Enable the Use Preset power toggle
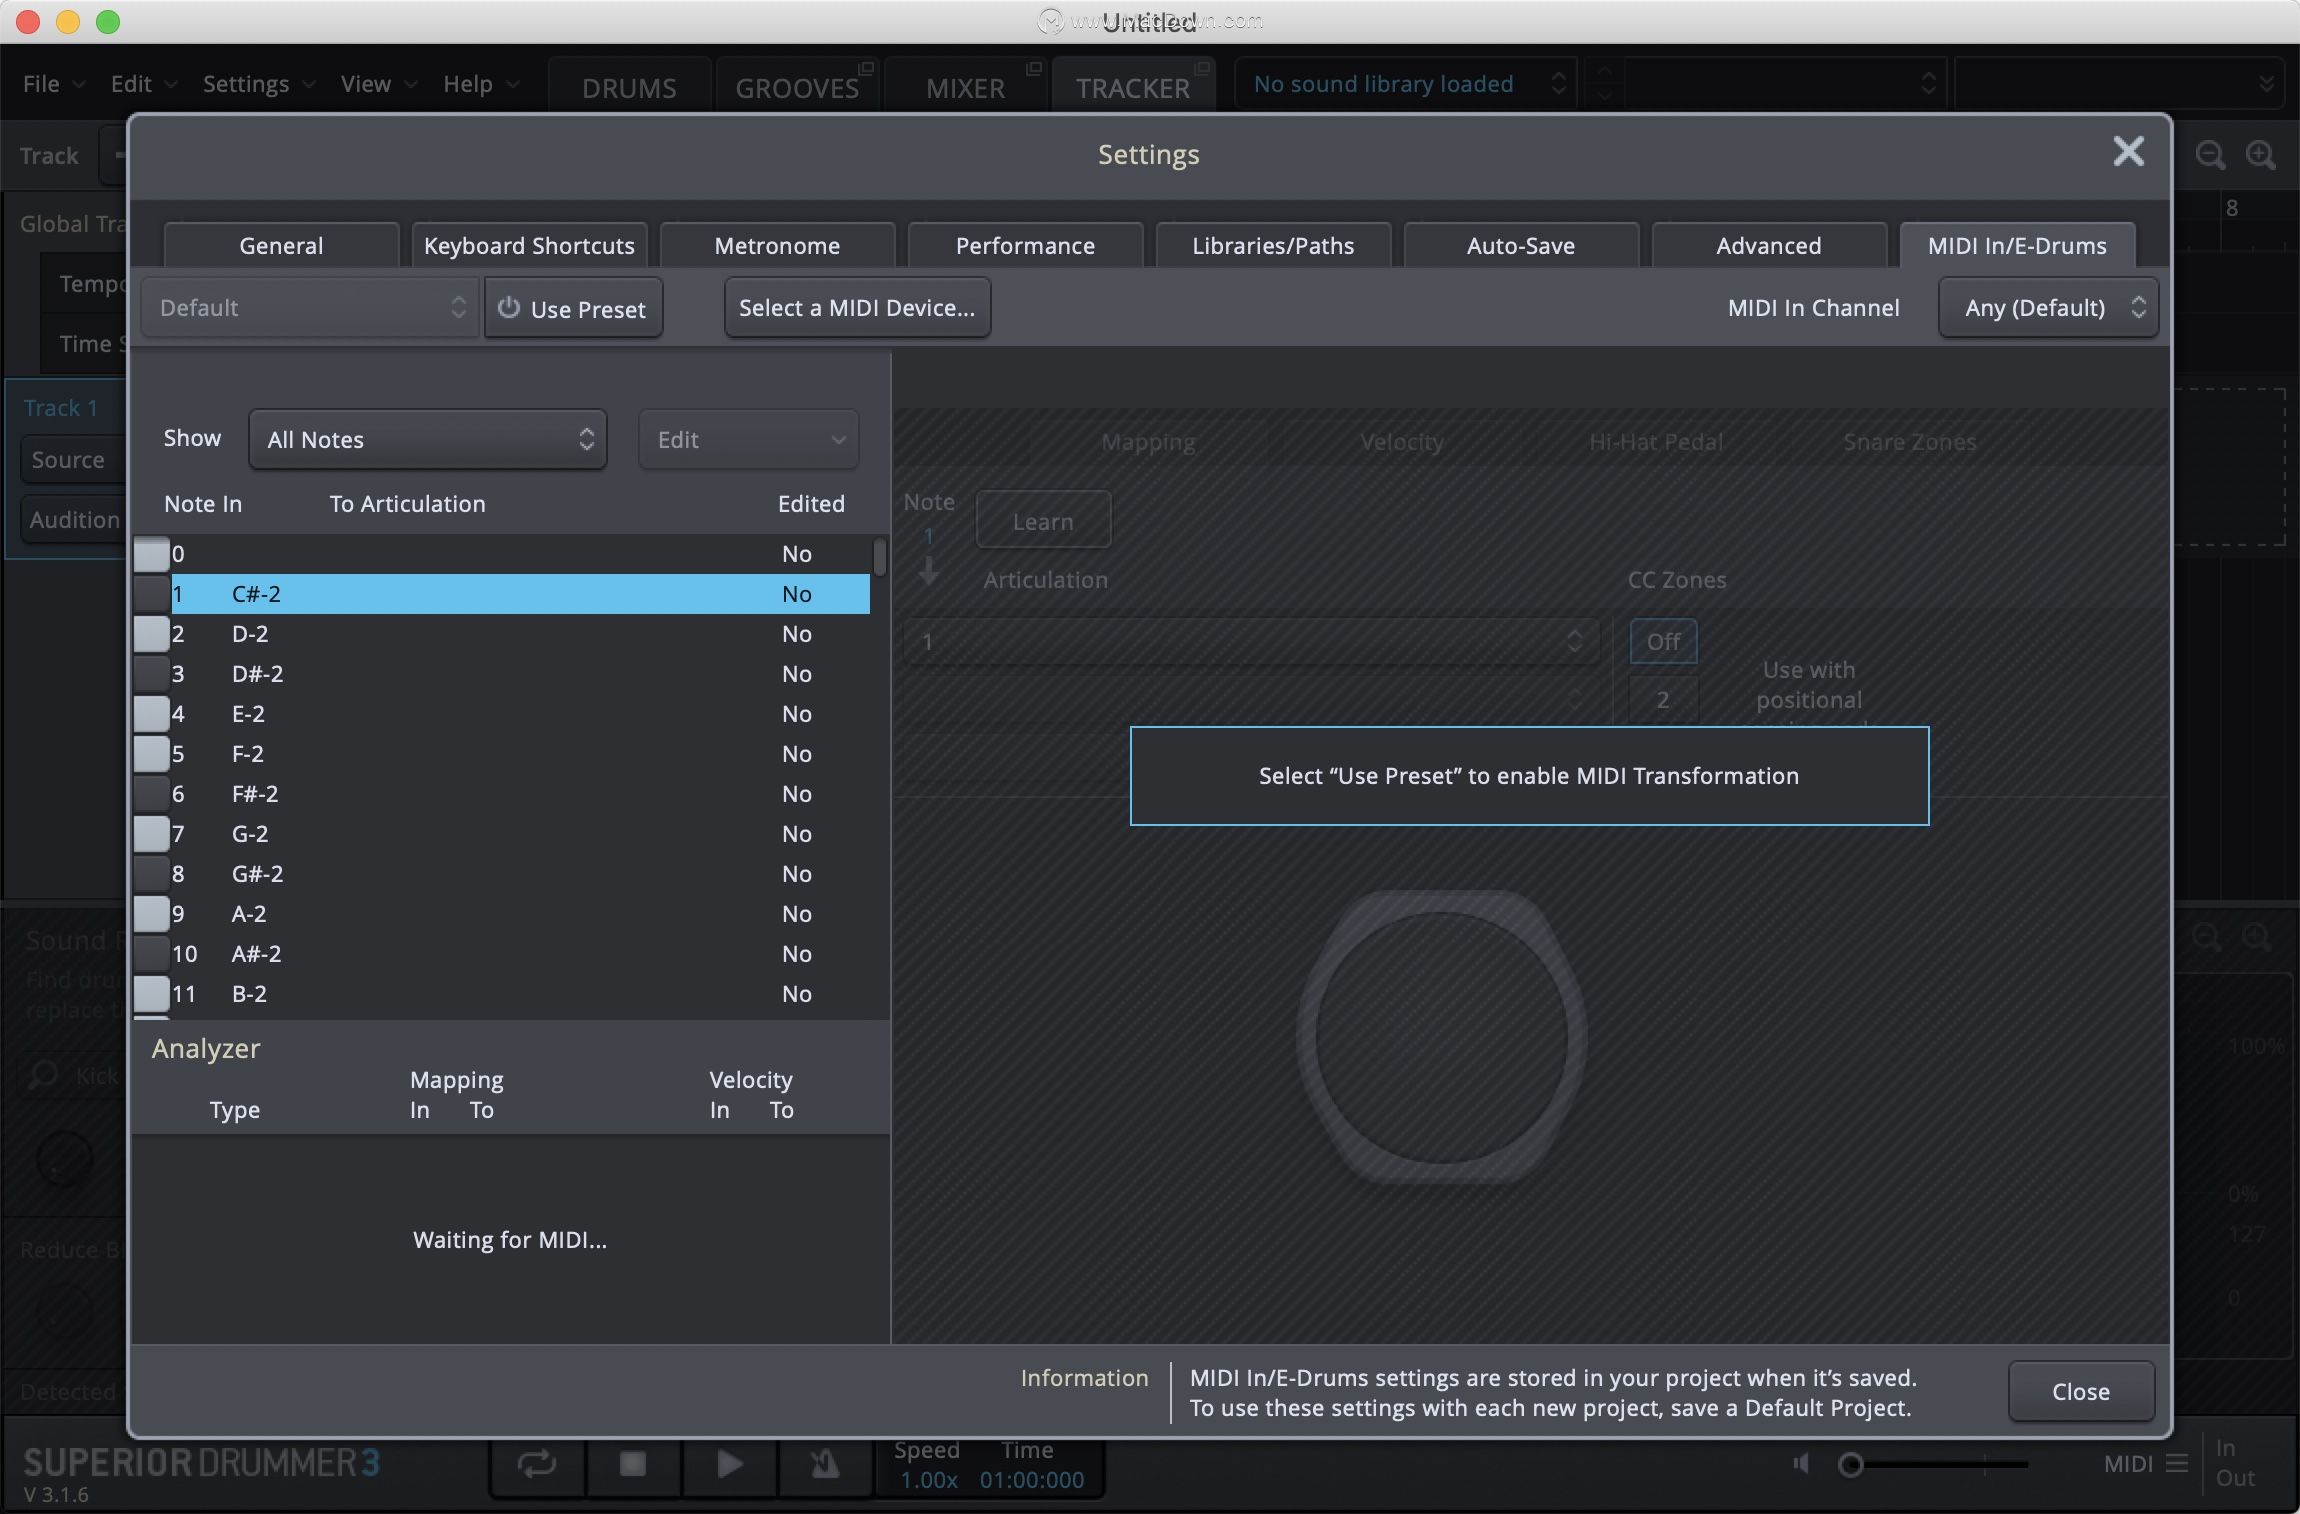Screen dimensions: 2300x1514 click(x=573, y=308)
